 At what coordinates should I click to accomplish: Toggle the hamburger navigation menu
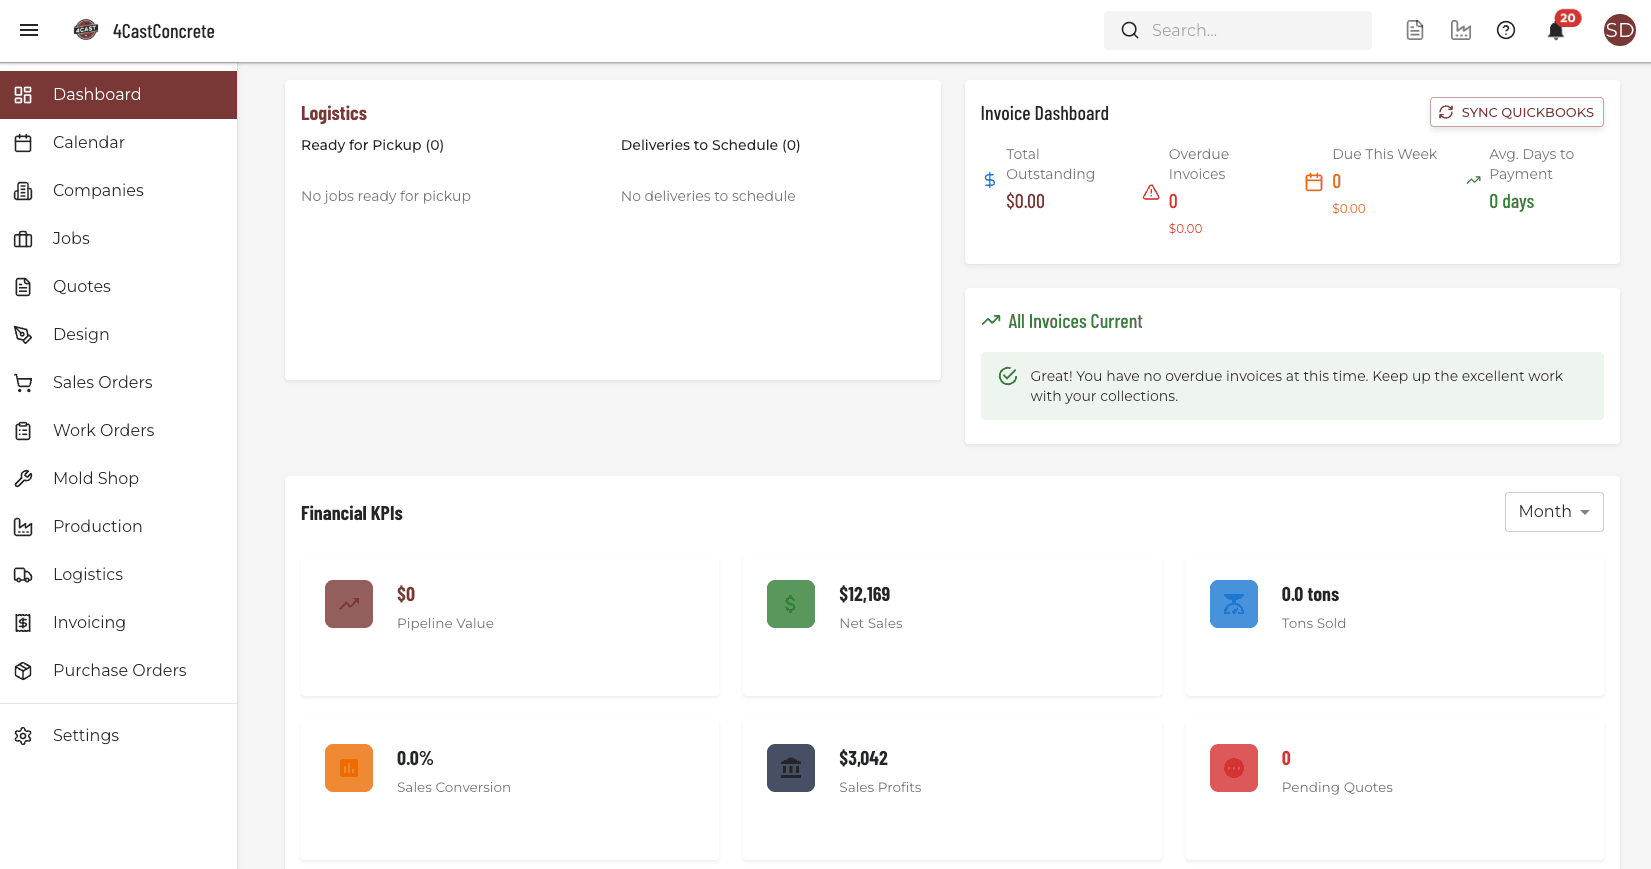29,31
